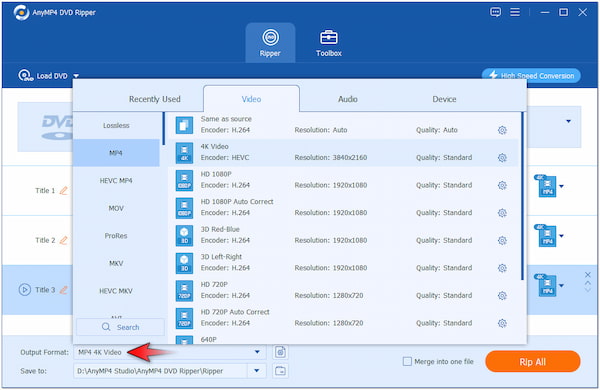Click the HD 720P Auto Correct icon
The width and height of the screenshot is (600, 390).
pos(184,318)
